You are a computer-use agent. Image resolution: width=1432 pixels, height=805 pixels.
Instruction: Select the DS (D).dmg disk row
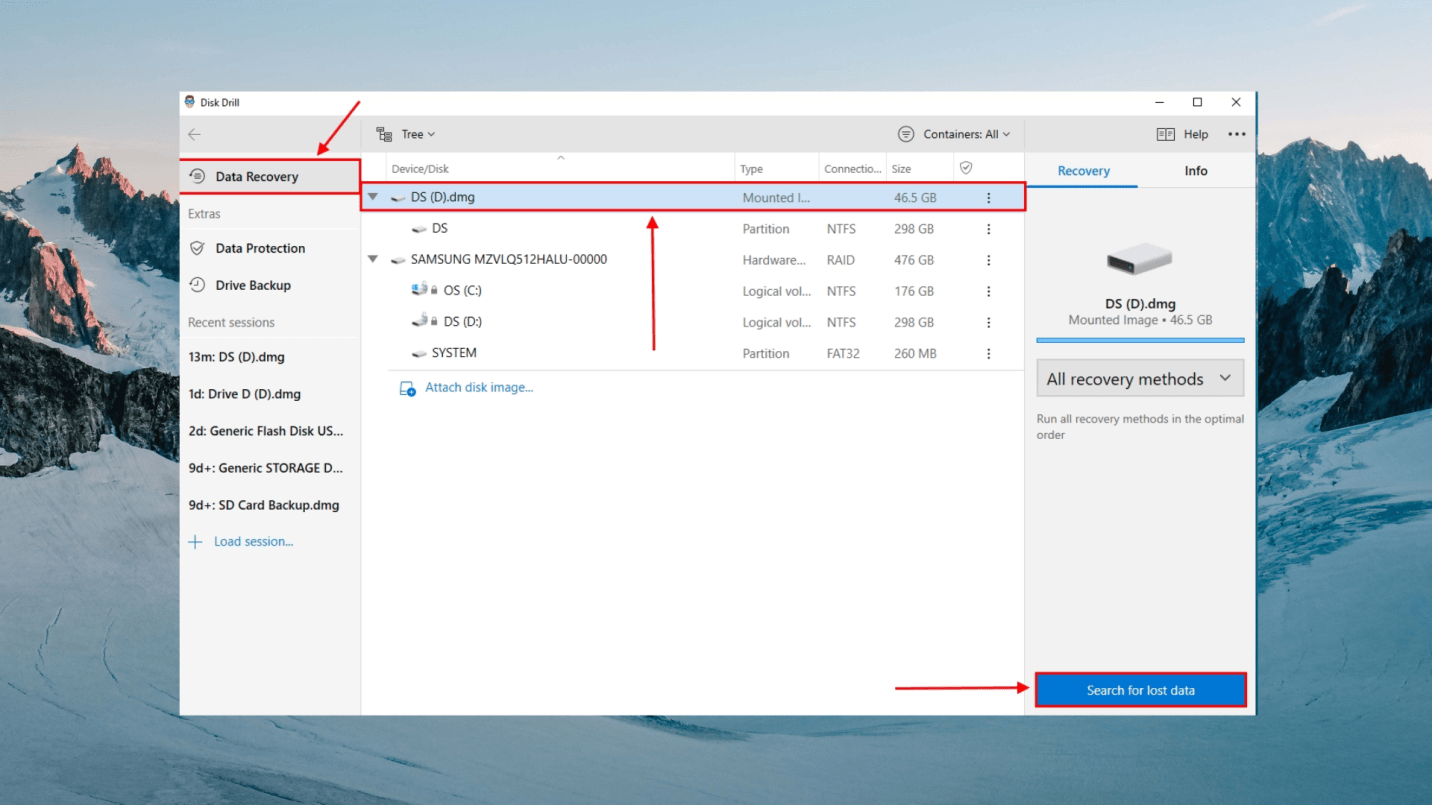pos(693,197)
